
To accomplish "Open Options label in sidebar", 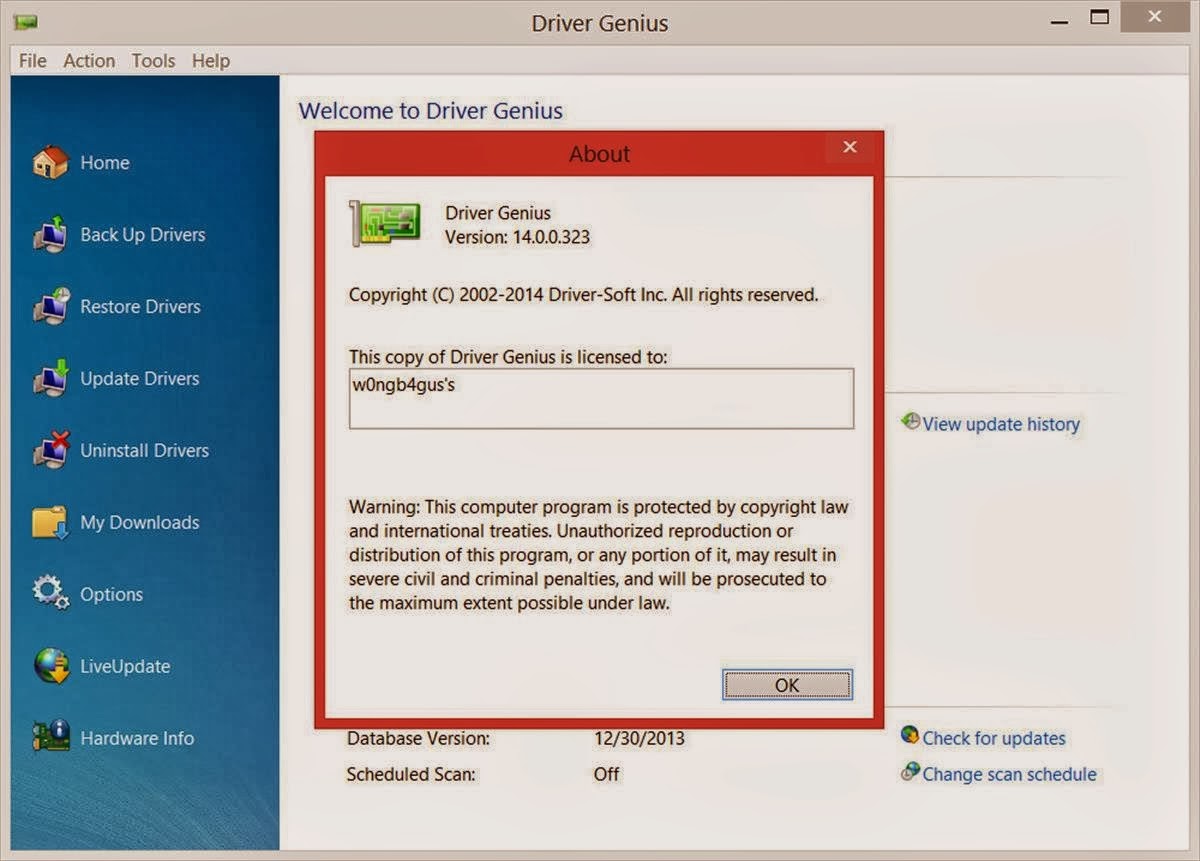I will pyautogui.click(x=112, y=595).
